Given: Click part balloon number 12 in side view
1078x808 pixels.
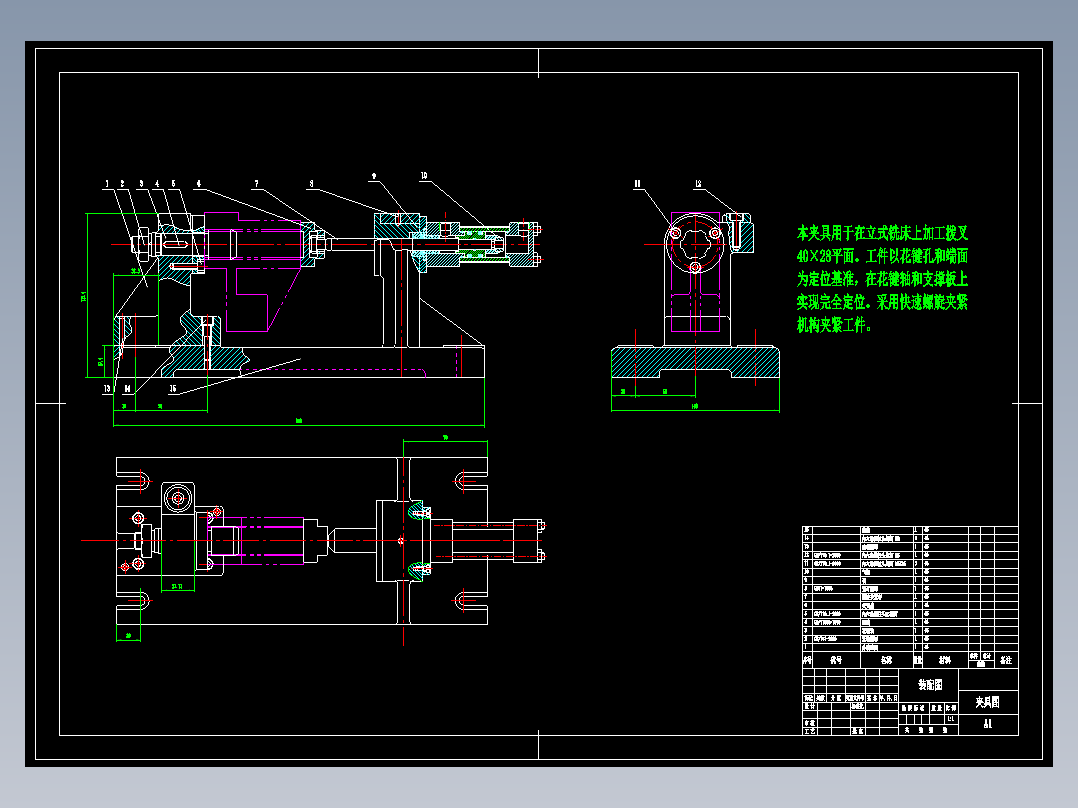Looking at the screenshot, I should tap(698, 184).
